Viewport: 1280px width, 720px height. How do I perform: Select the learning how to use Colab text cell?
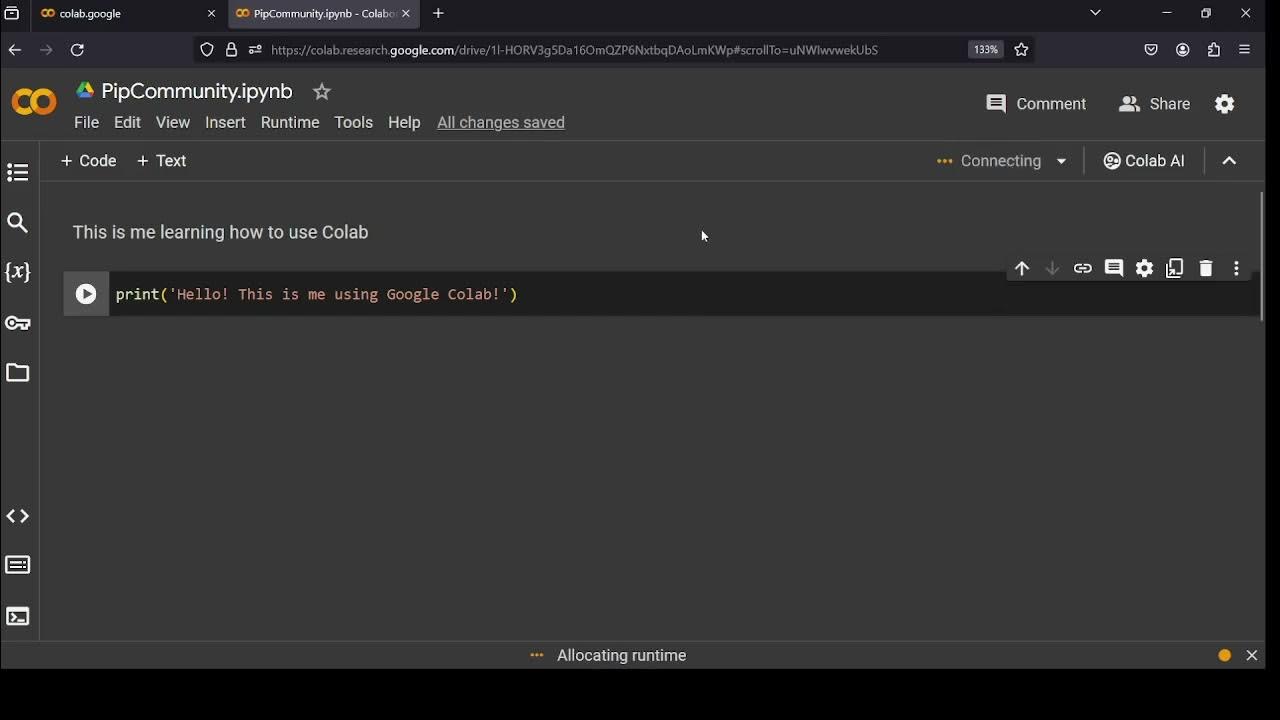pos(220,232)
